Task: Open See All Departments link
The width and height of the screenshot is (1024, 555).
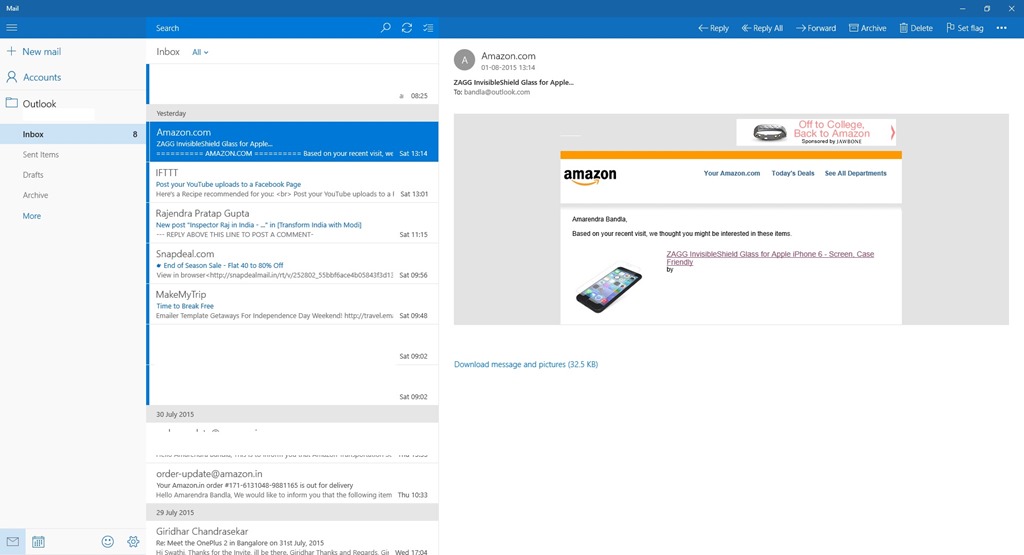Action: pyautogui.click(x=856, y=173)
